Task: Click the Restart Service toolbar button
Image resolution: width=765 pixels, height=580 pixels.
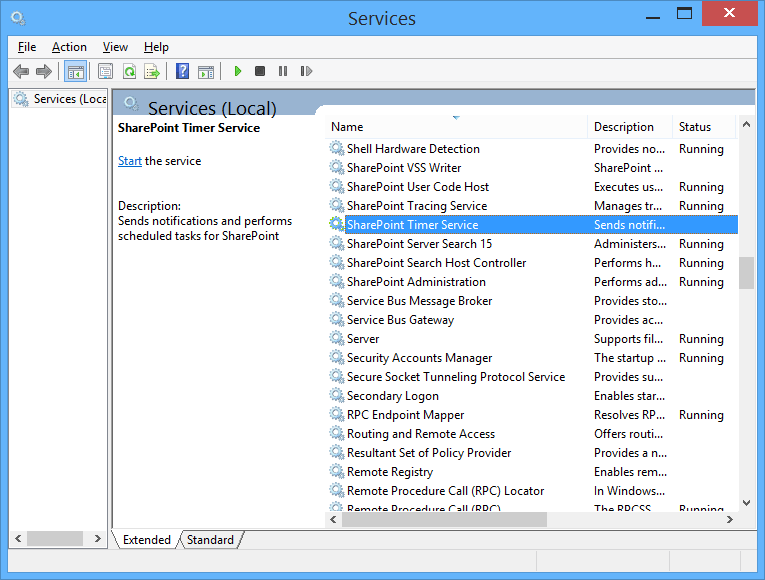Action: pyautogui.click(x=306, y=72)
